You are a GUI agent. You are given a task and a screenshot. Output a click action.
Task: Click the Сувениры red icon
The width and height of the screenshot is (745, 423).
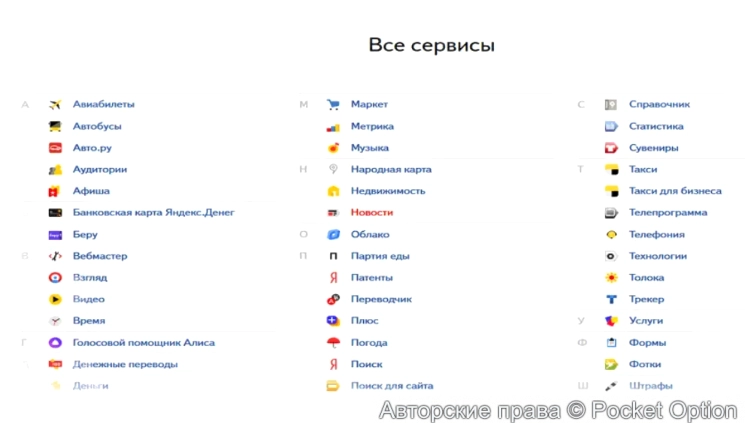point(611,148)
